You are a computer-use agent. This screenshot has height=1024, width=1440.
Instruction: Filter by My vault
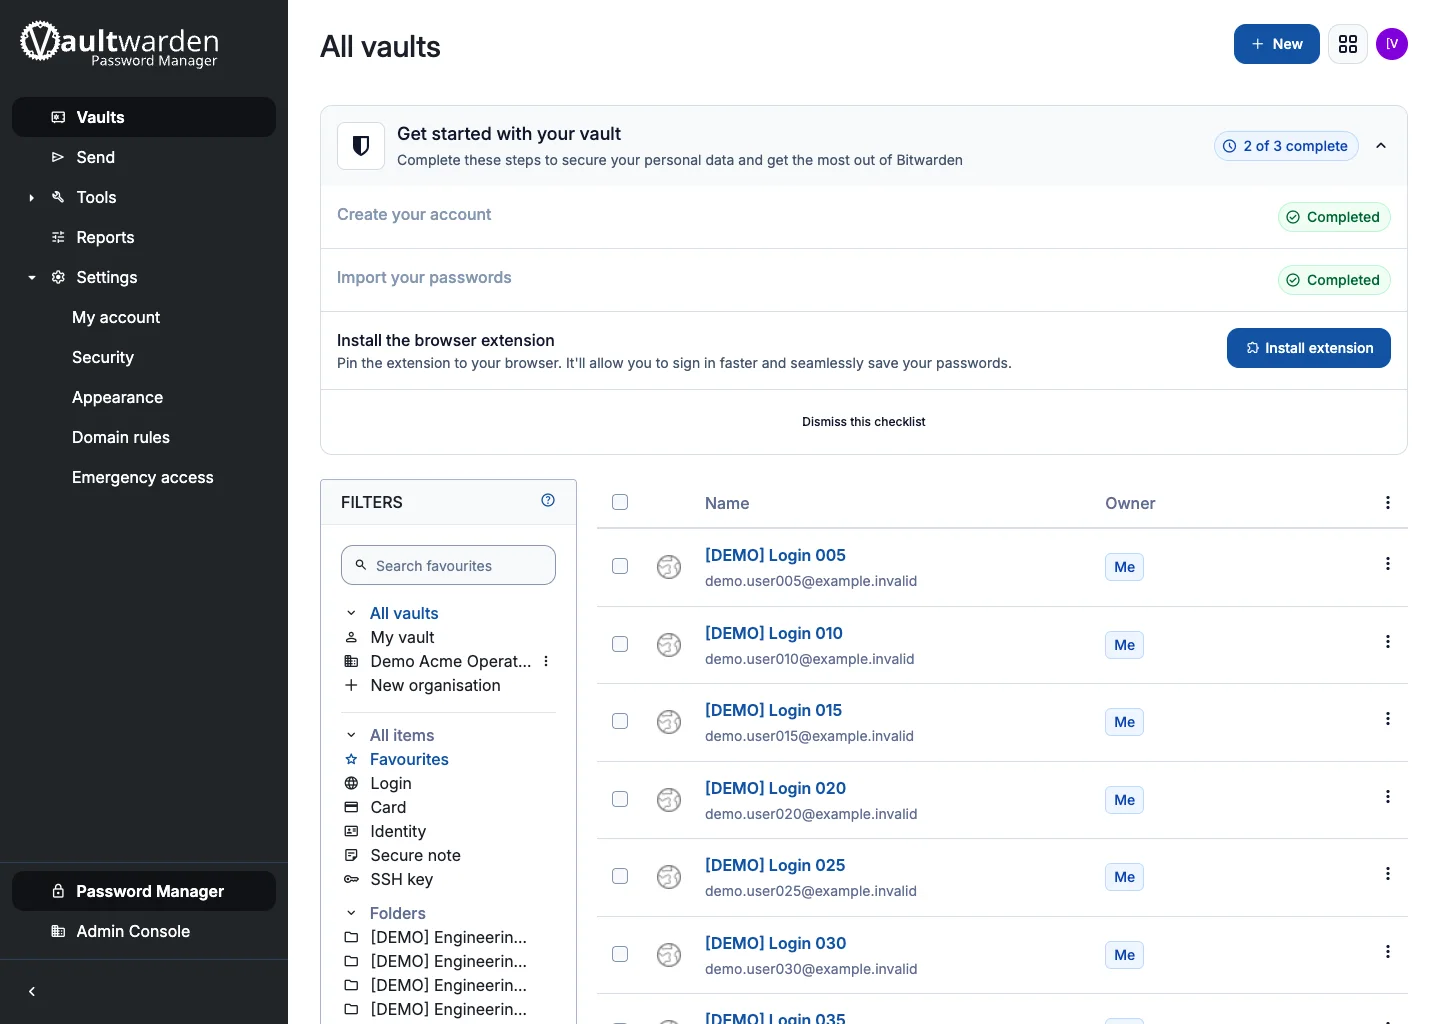pos(402,637)
